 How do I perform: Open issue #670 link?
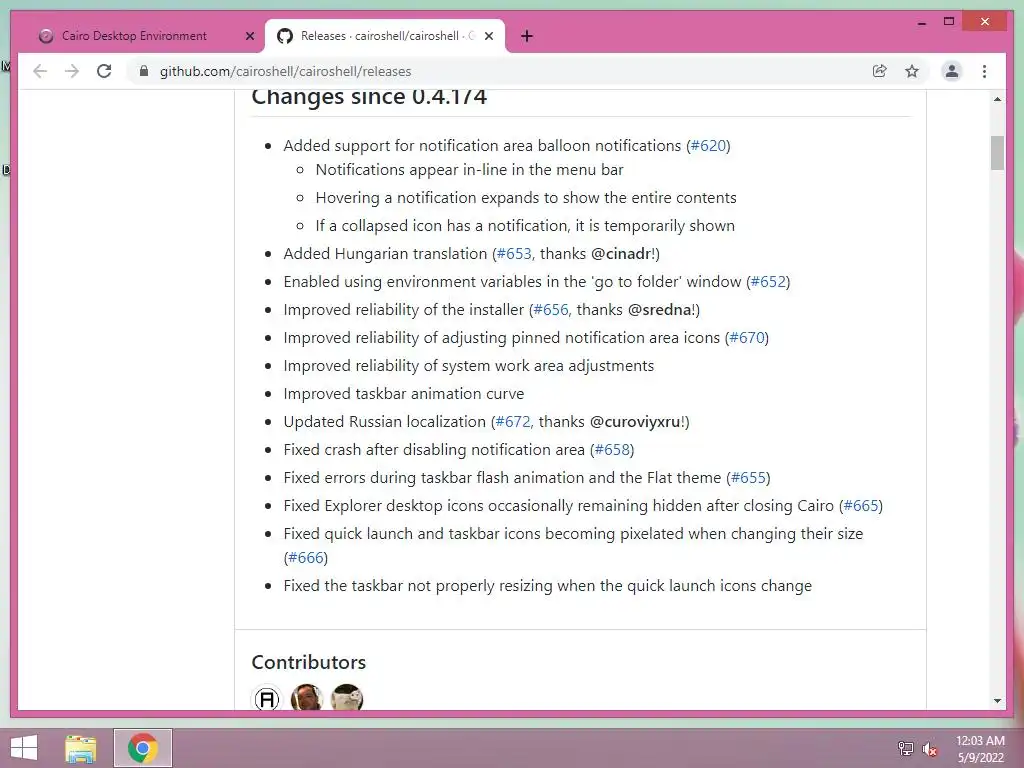(747, 338)
